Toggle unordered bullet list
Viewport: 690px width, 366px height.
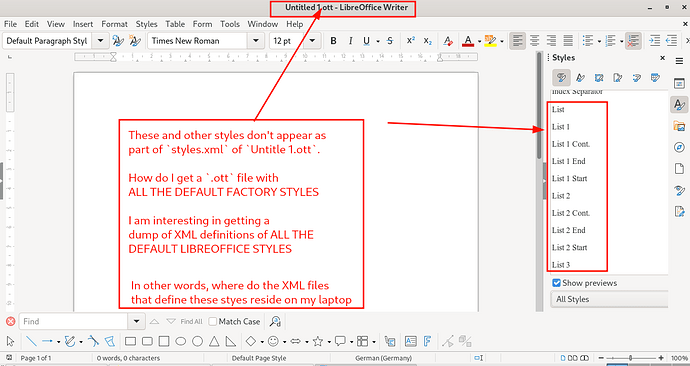(588, 41)
